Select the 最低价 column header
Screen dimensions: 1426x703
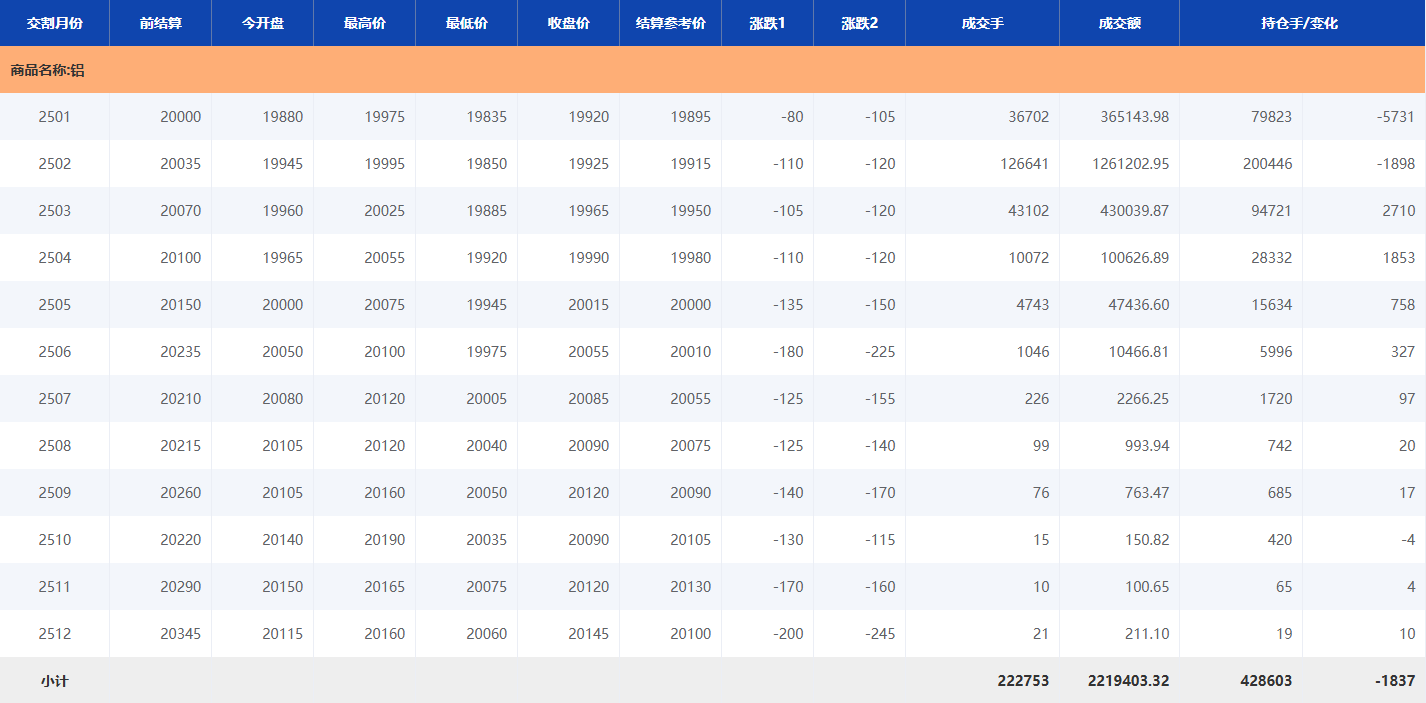coord(466,23)
